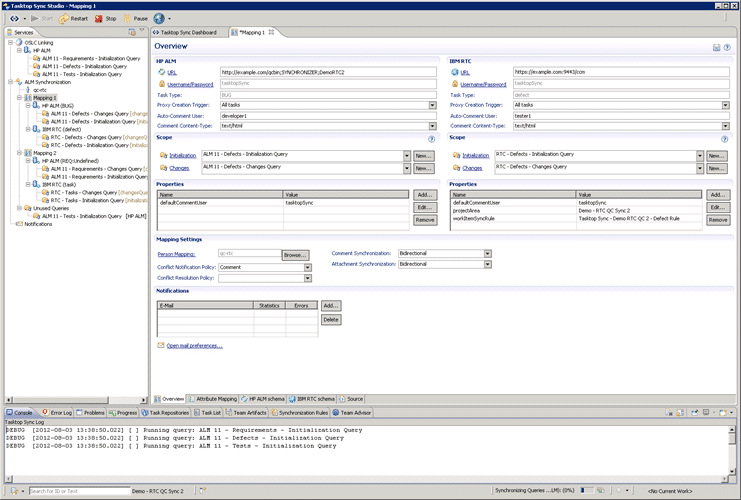This screenshot has width=741, height=500.
Task: Click the mail icon beside Open mail preferences
Action: point(161,345)
